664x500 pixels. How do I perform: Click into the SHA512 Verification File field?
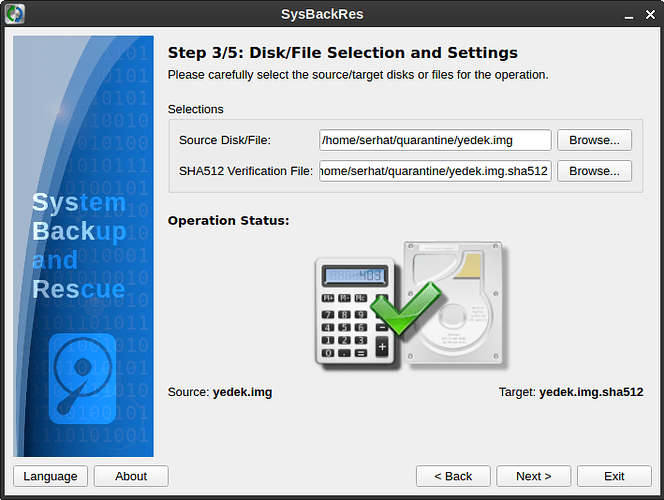click(435, 171)
